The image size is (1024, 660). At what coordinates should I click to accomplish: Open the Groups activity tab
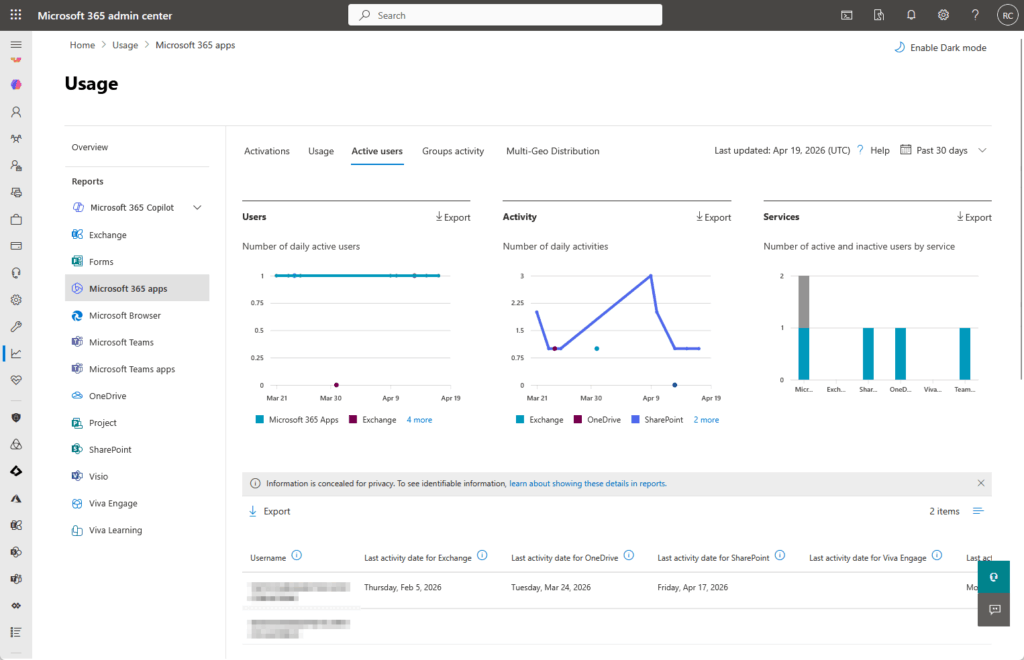(x=453, y=151)
